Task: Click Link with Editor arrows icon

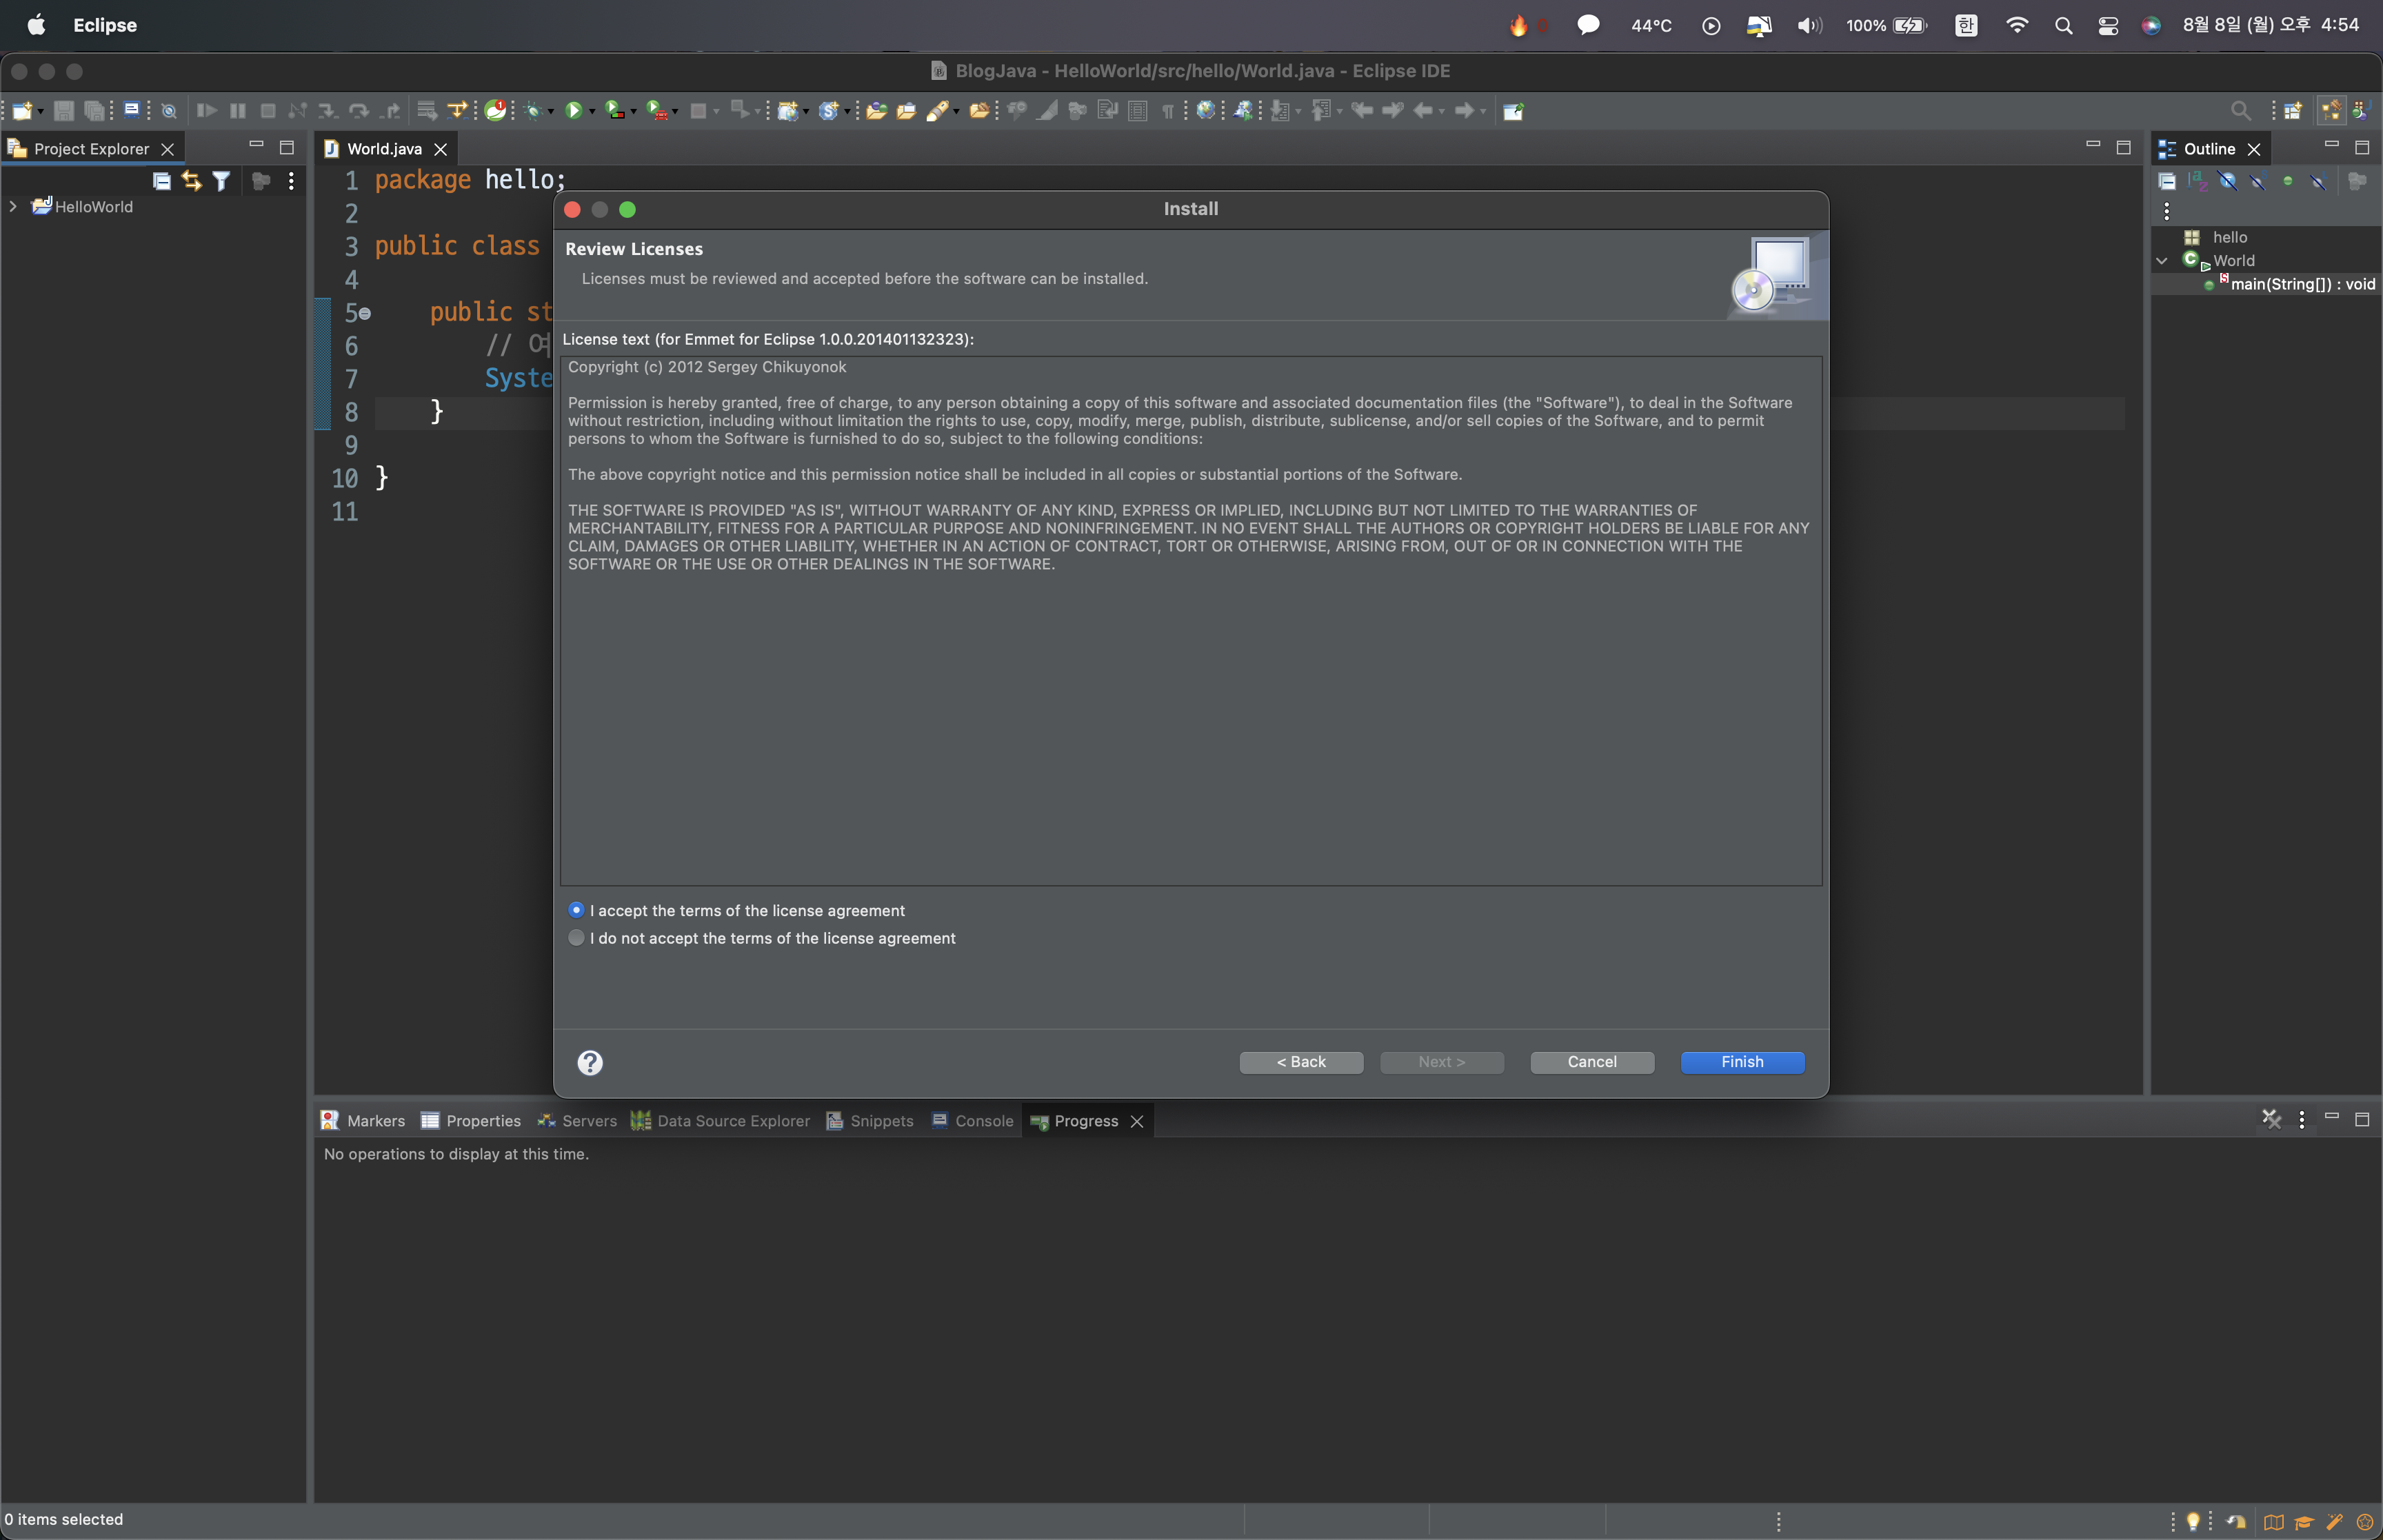Action: click(x=191, y=181)
